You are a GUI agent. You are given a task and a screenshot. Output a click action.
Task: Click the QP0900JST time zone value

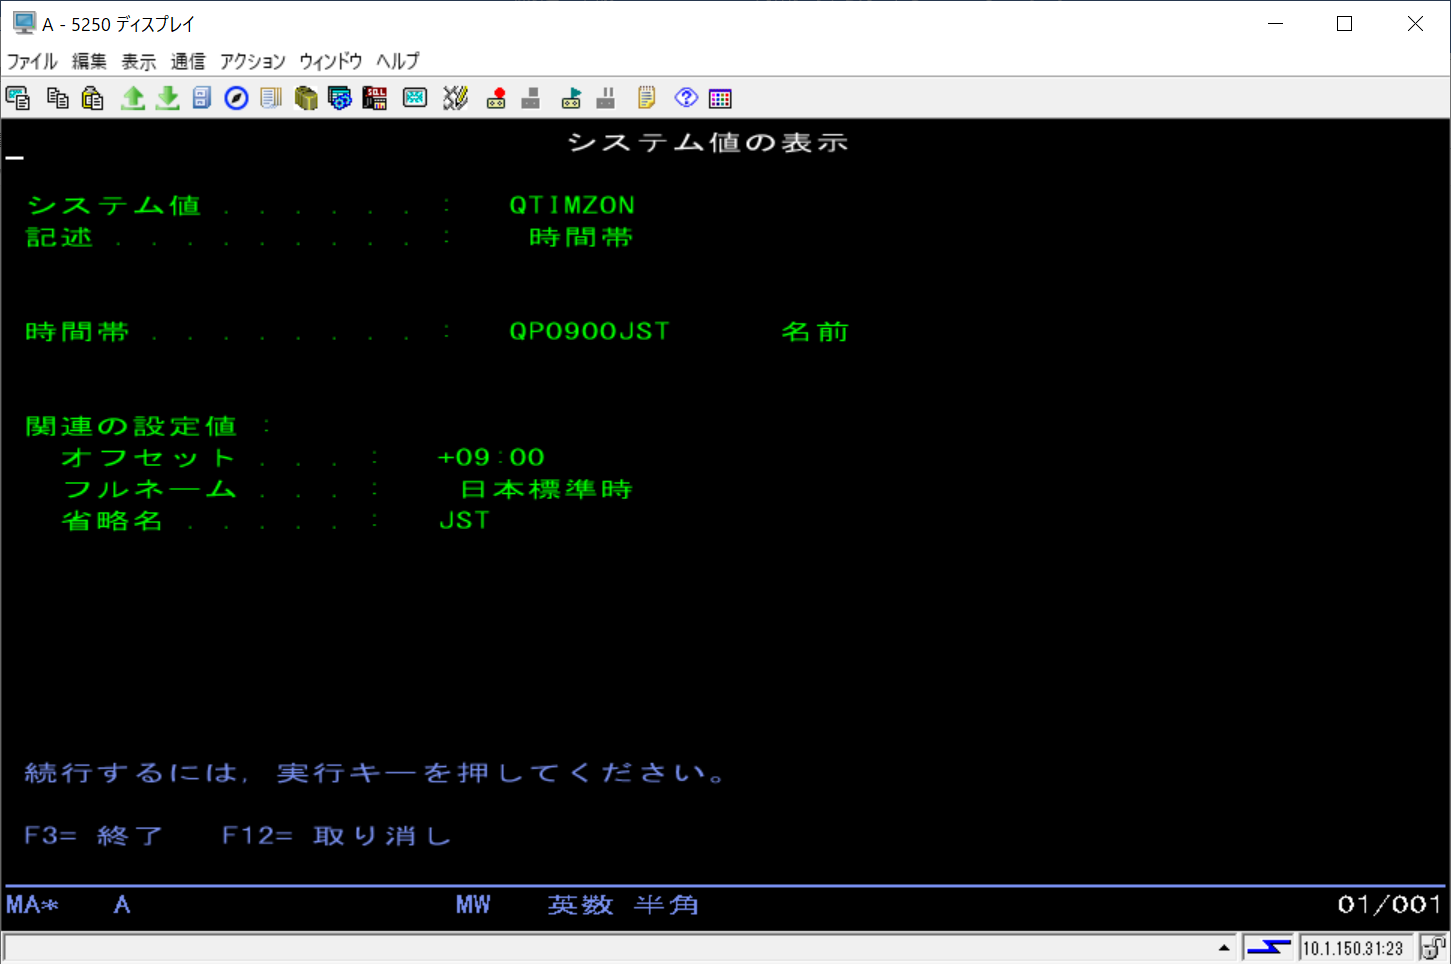coord(590,331)
